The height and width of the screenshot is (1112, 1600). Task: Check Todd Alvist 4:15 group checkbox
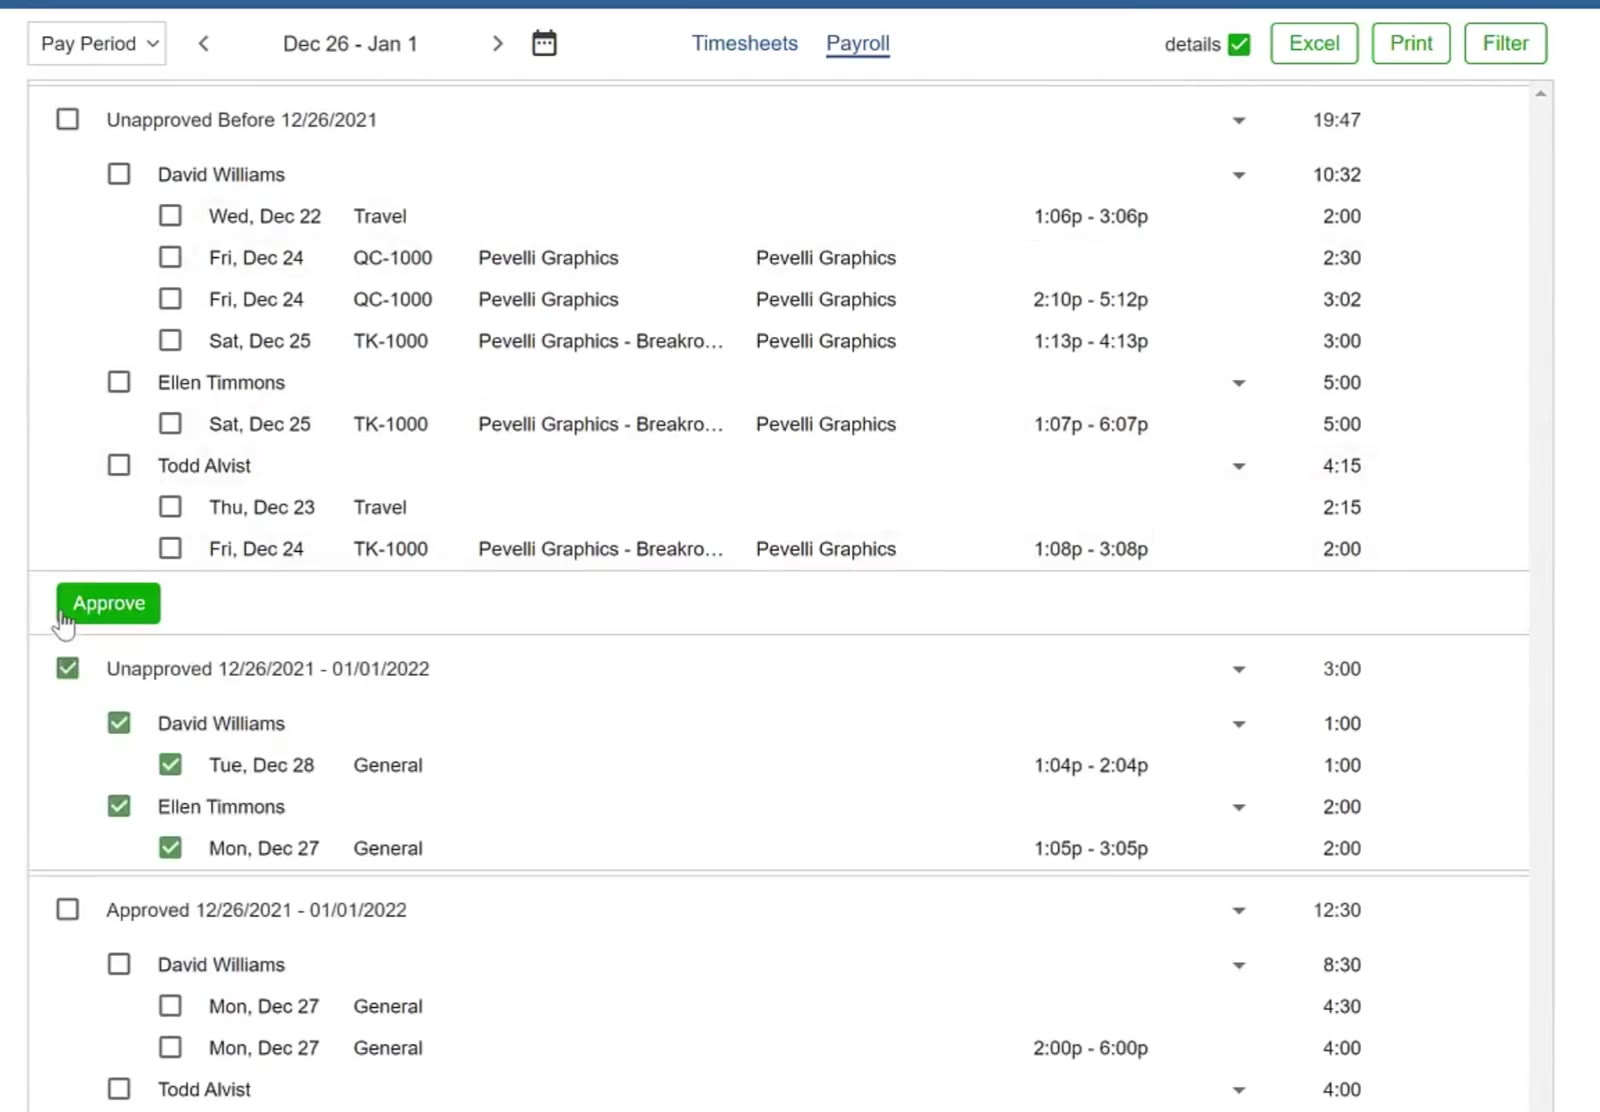(119, 465)
